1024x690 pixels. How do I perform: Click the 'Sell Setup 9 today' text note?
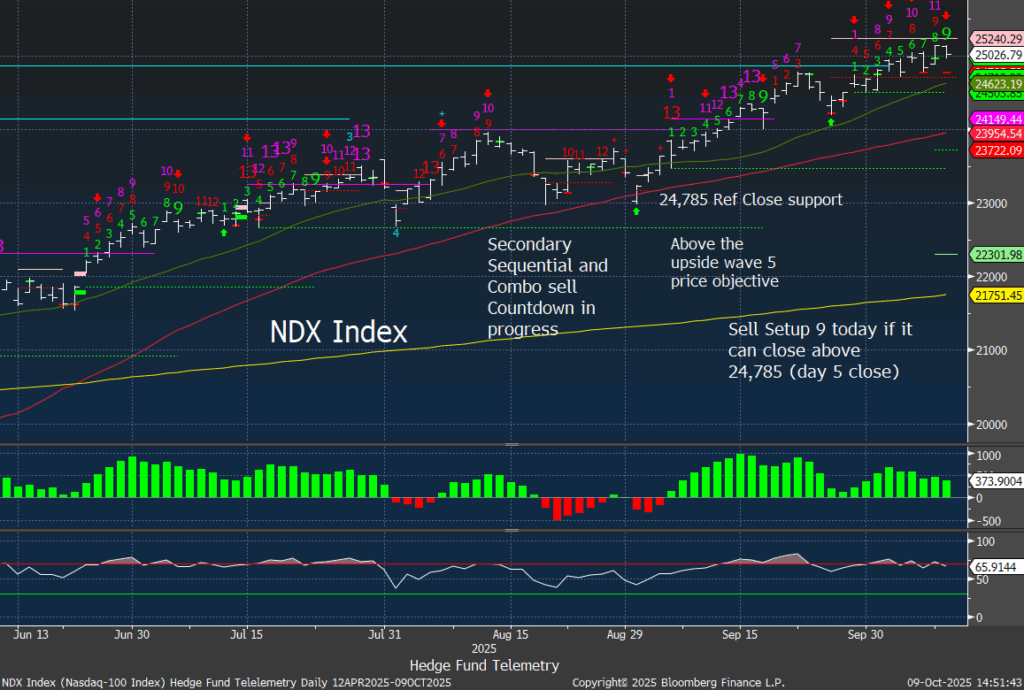coord(820,350)
